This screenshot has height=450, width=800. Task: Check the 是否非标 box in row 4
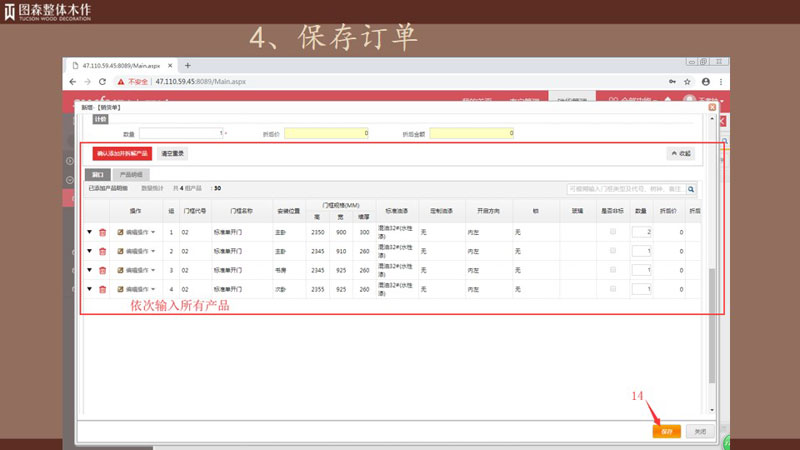(612, 290)
